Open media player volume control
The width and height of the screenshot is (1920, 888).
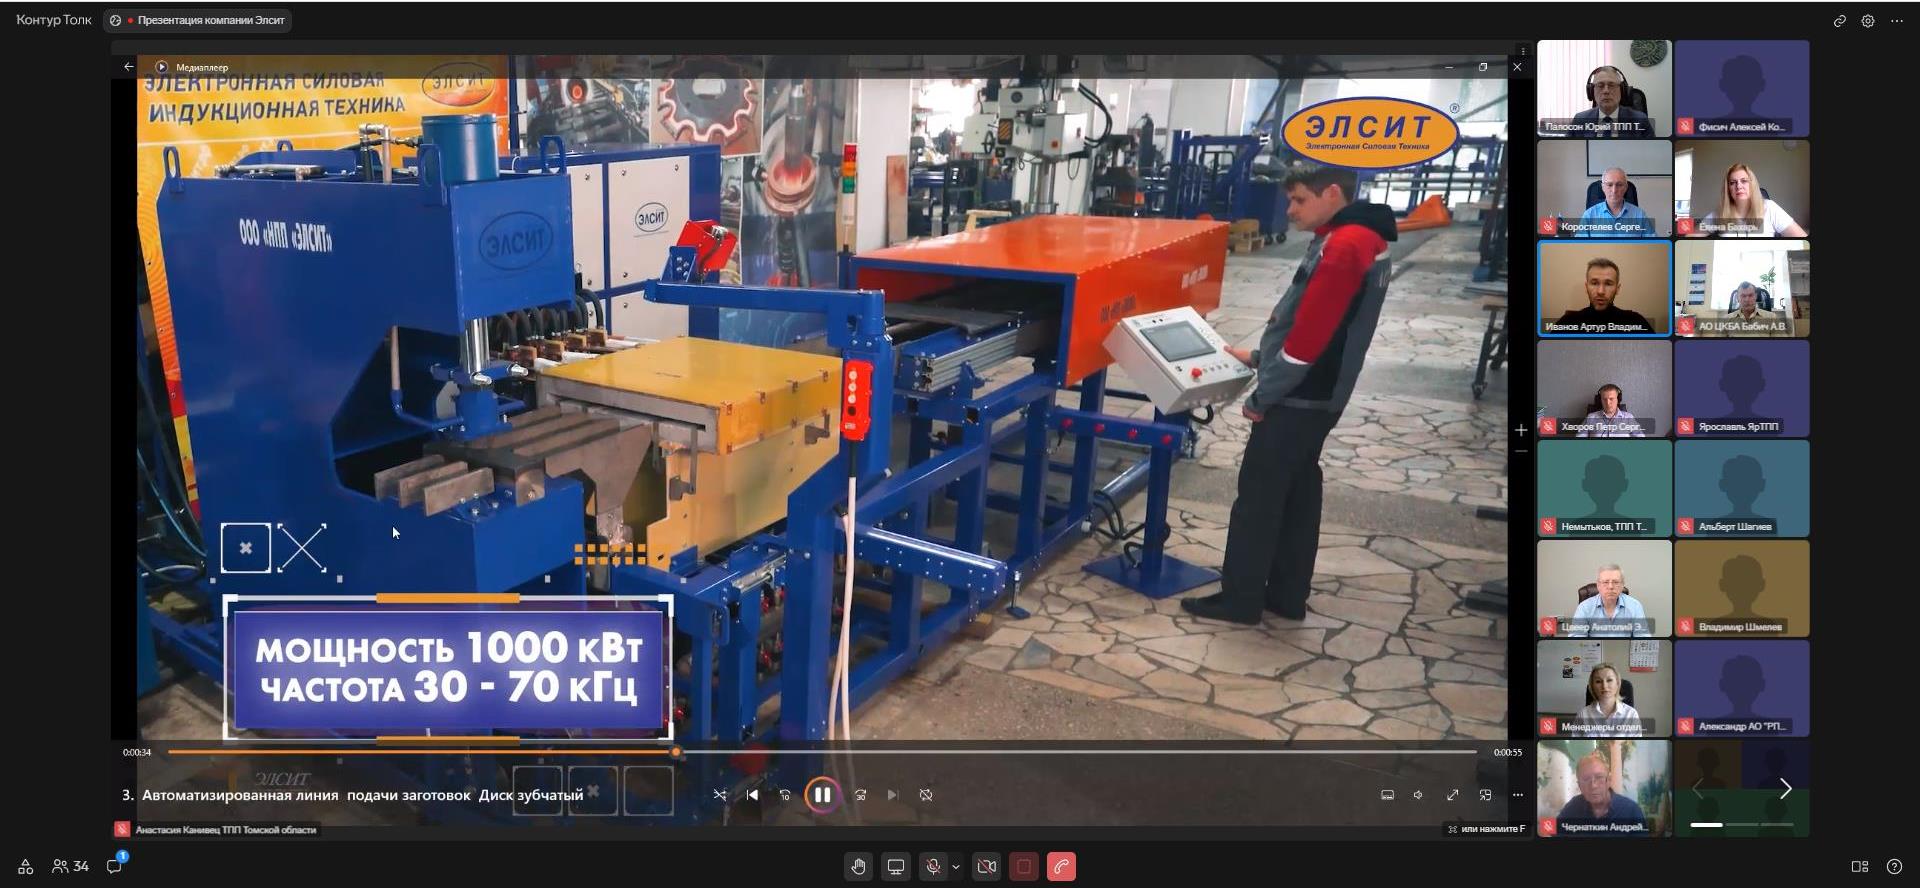point(1418,795)
